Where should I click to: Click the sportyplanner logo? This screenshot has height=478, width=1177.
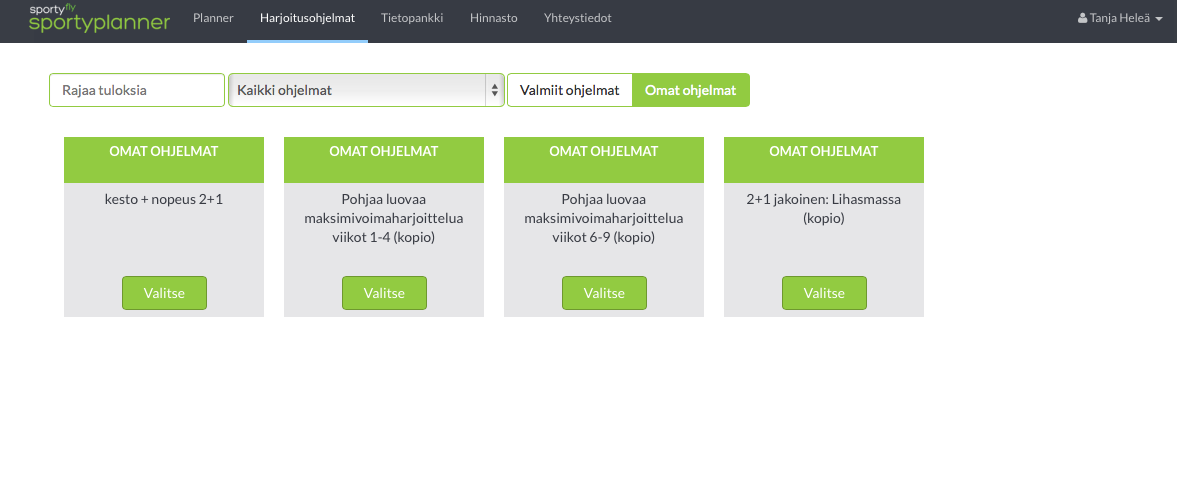(x=99, y=19)
